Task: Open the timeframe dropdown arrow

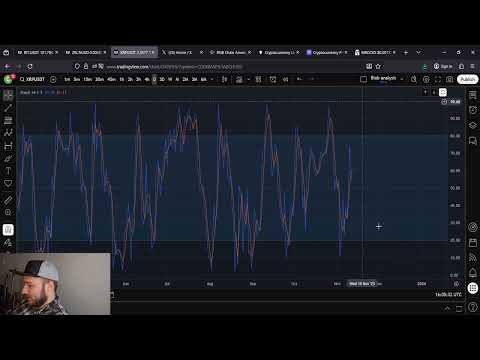Action: [x=212, y=79]
